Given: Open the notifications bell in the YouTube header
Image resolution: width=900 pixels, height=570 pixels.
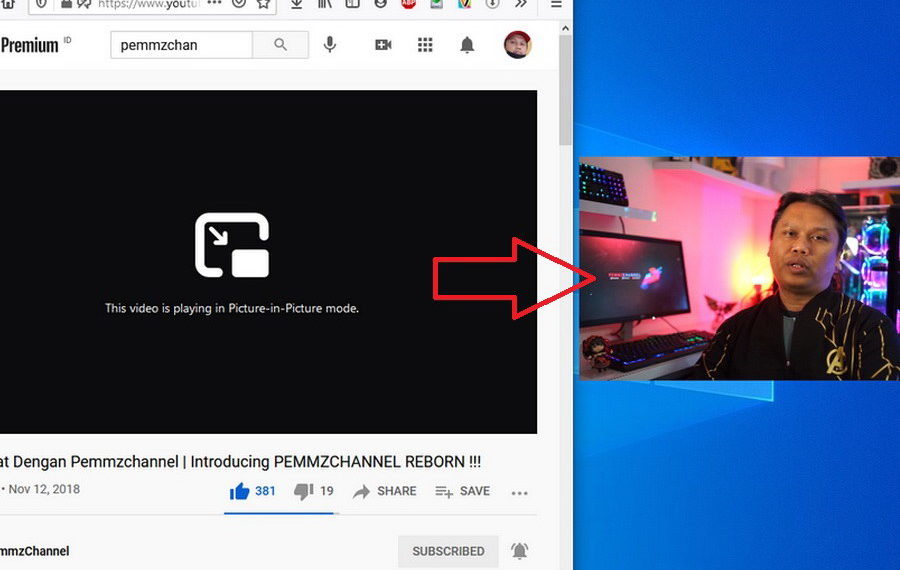Looking at the screenshot, I should coord(467,45).
